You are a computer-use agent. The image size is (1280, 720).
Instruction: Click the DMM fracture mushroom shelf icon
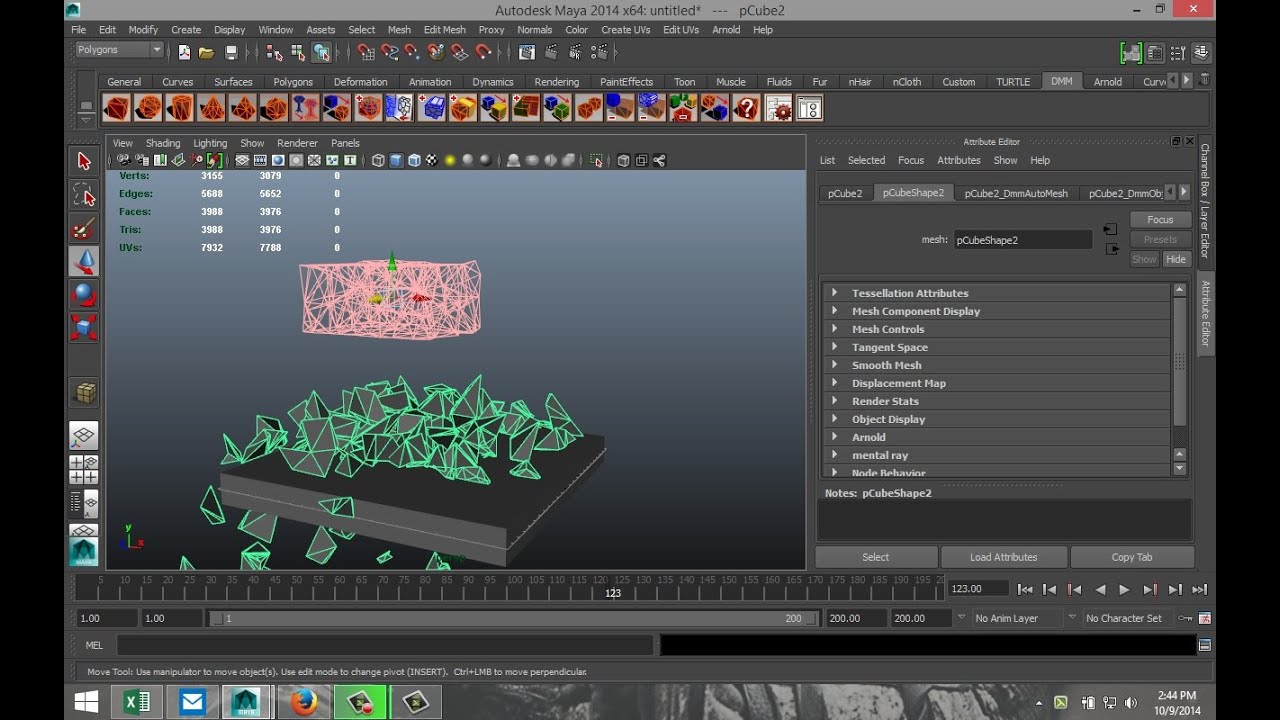pyautogui.click(x=305, y=108)
